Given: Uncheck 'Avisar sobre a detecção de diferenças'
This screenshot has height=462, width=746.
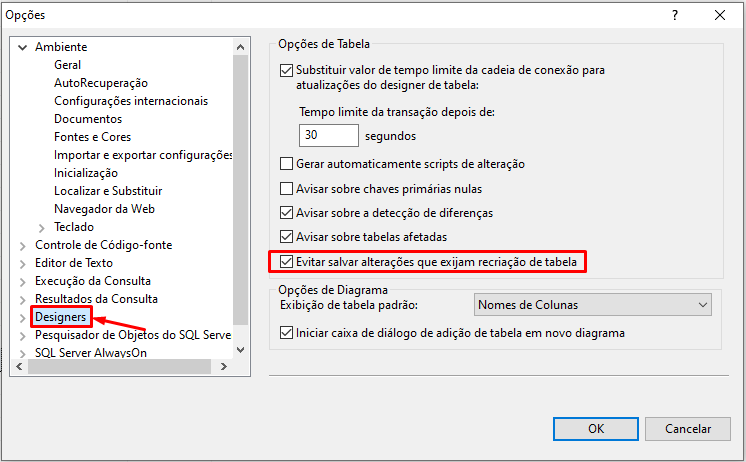Looking at the screenshot, I should (x=288, y=213).
